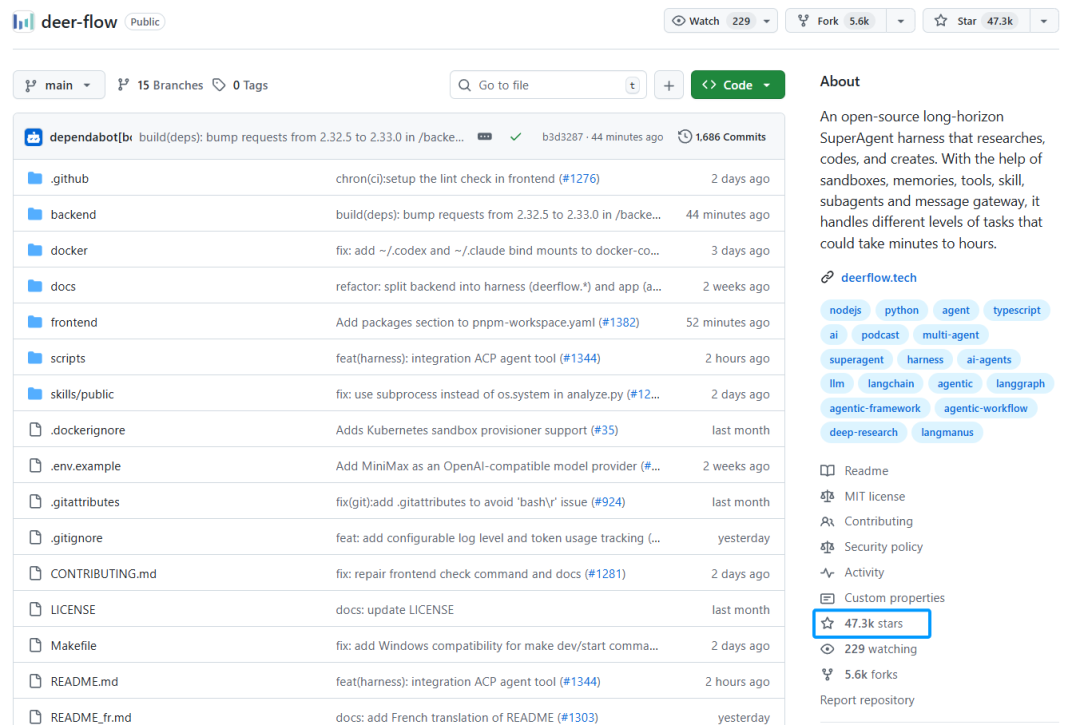
Task: Expand commit message via ellipsis icon
Action: tap(486, 135)
